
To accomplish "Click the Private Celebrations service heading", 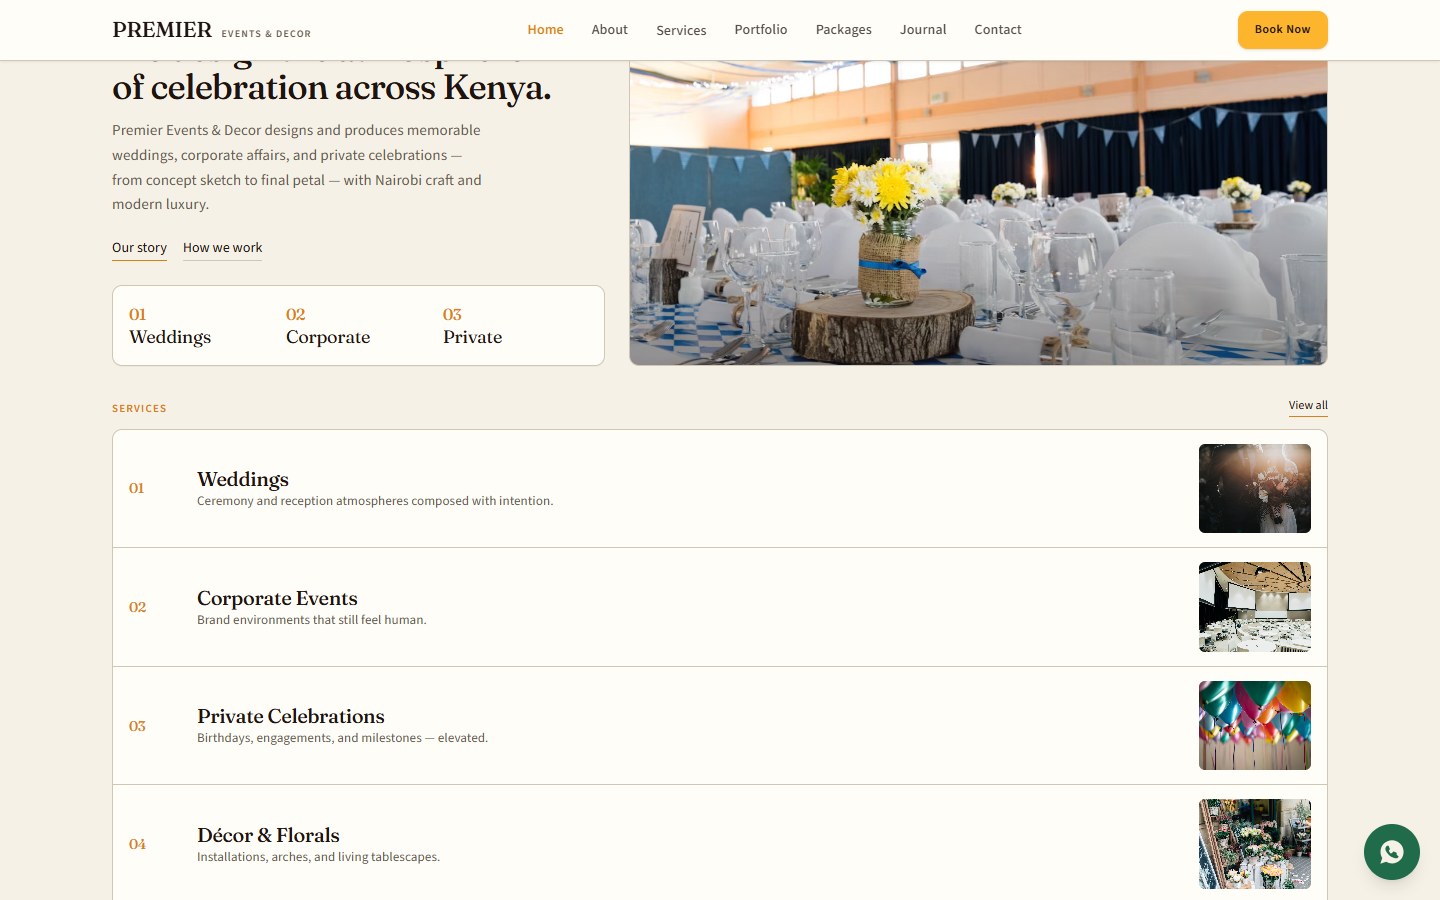I will [x=291, y=716].
